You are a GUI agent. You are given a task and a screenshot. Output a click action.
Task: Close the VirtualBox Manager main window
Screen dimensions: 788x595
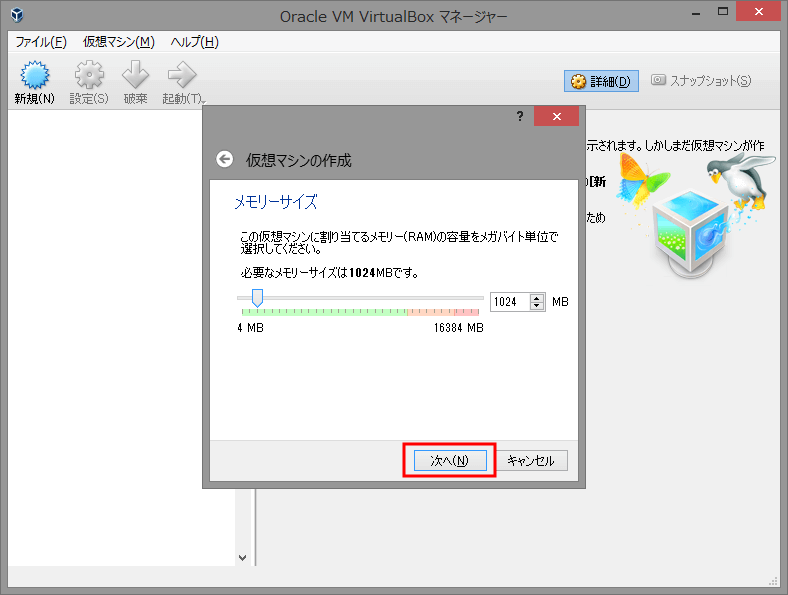coord(758,11)
